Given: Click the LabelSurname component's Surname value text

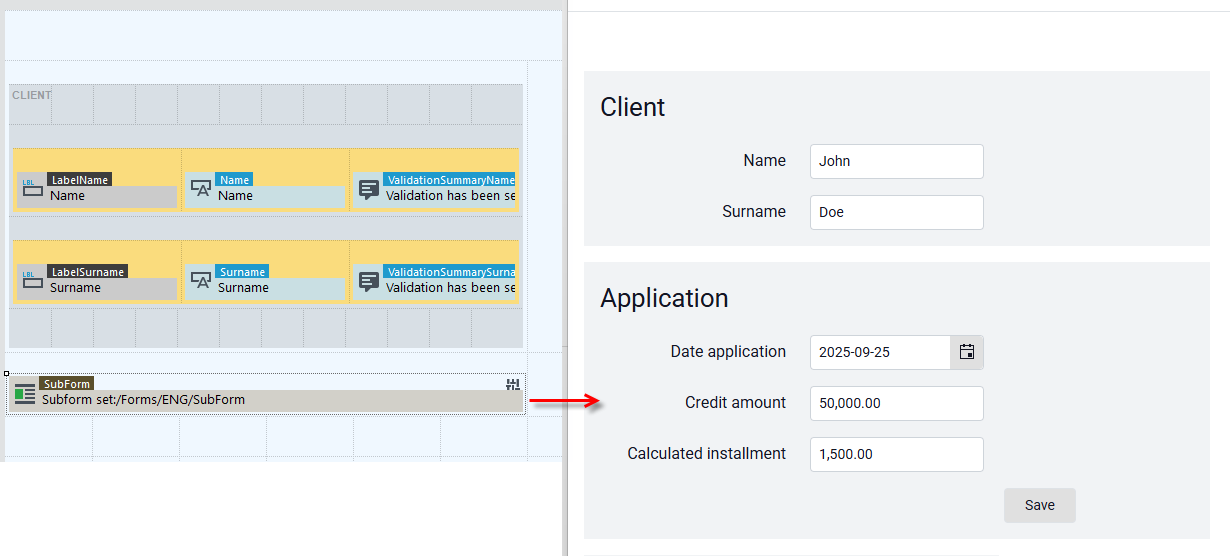Looking at the screenshot, I should (75, 288).
